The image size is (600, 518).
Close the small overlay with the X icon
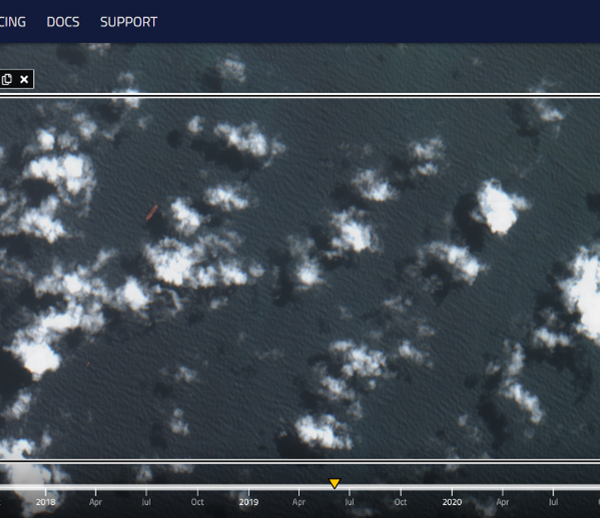[x=25, y=79]
